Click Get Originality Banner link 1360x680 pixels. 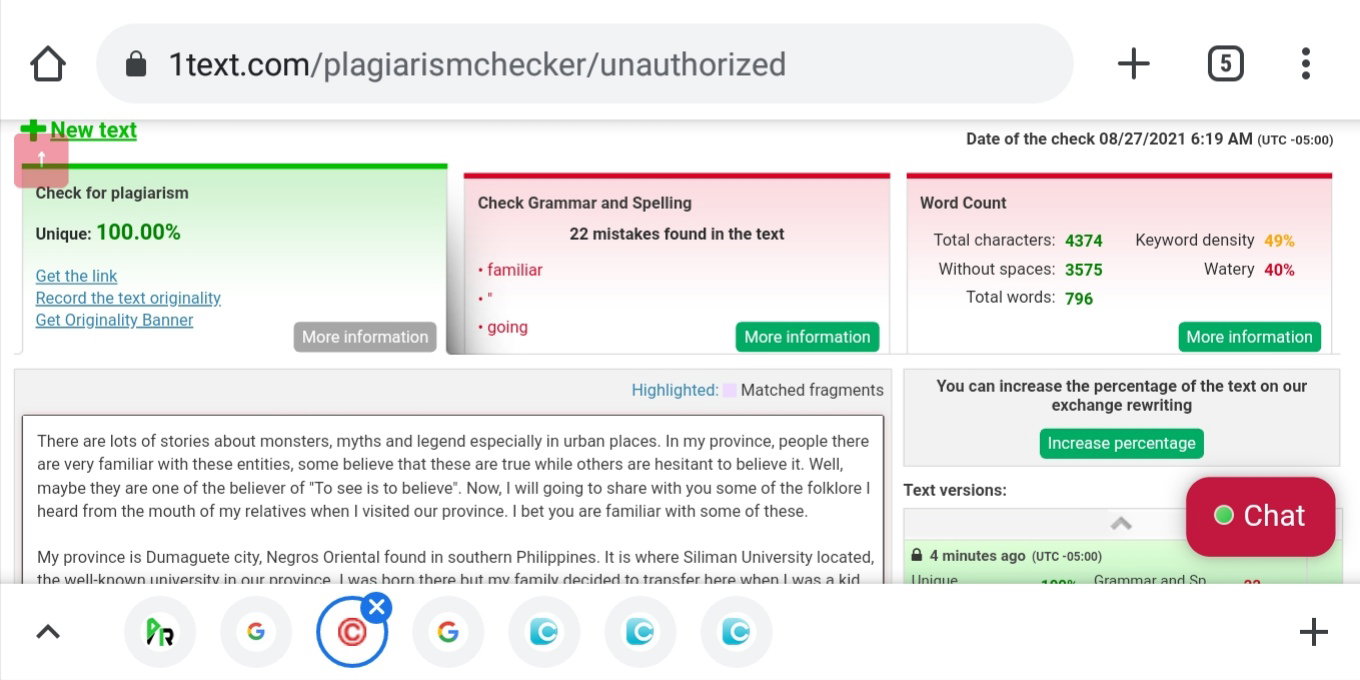[114, 320]
